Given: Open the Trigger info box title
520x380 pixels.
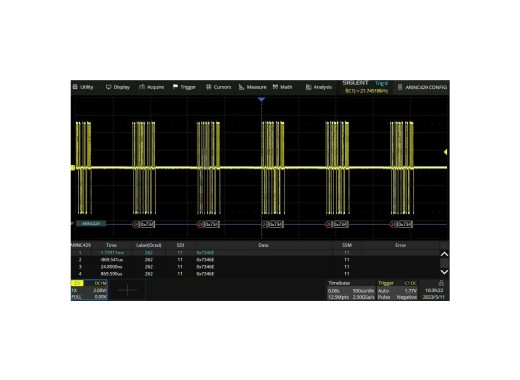Looking at the screenshot, I should (386, 283).
